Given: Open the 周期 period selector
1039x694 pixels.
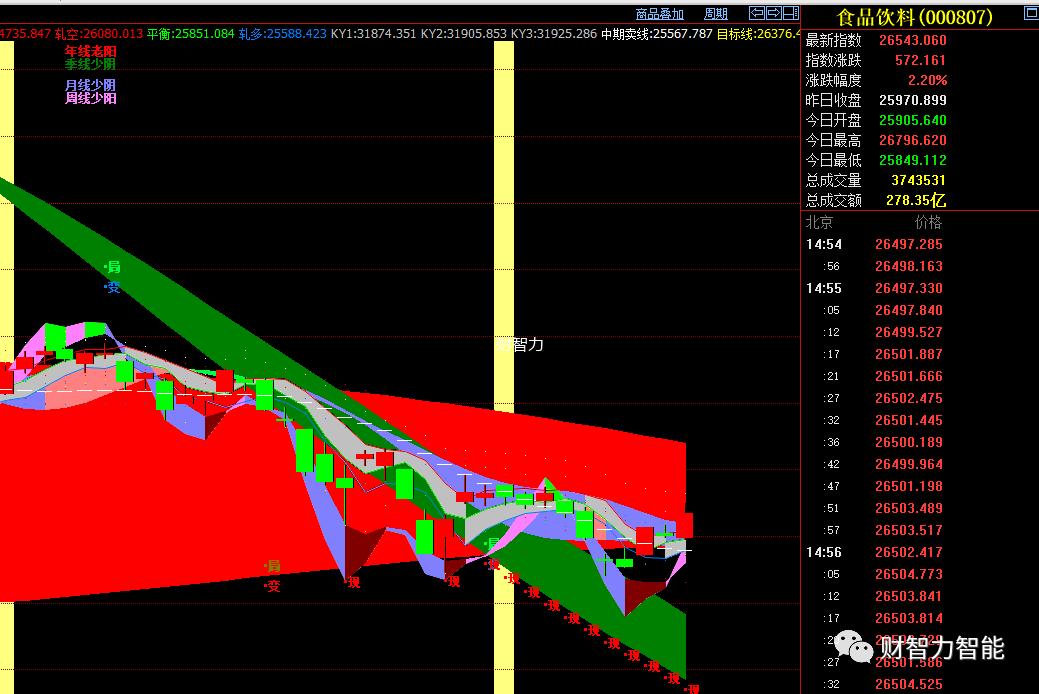Looking at the screenshot, I should tap(716, 14).
